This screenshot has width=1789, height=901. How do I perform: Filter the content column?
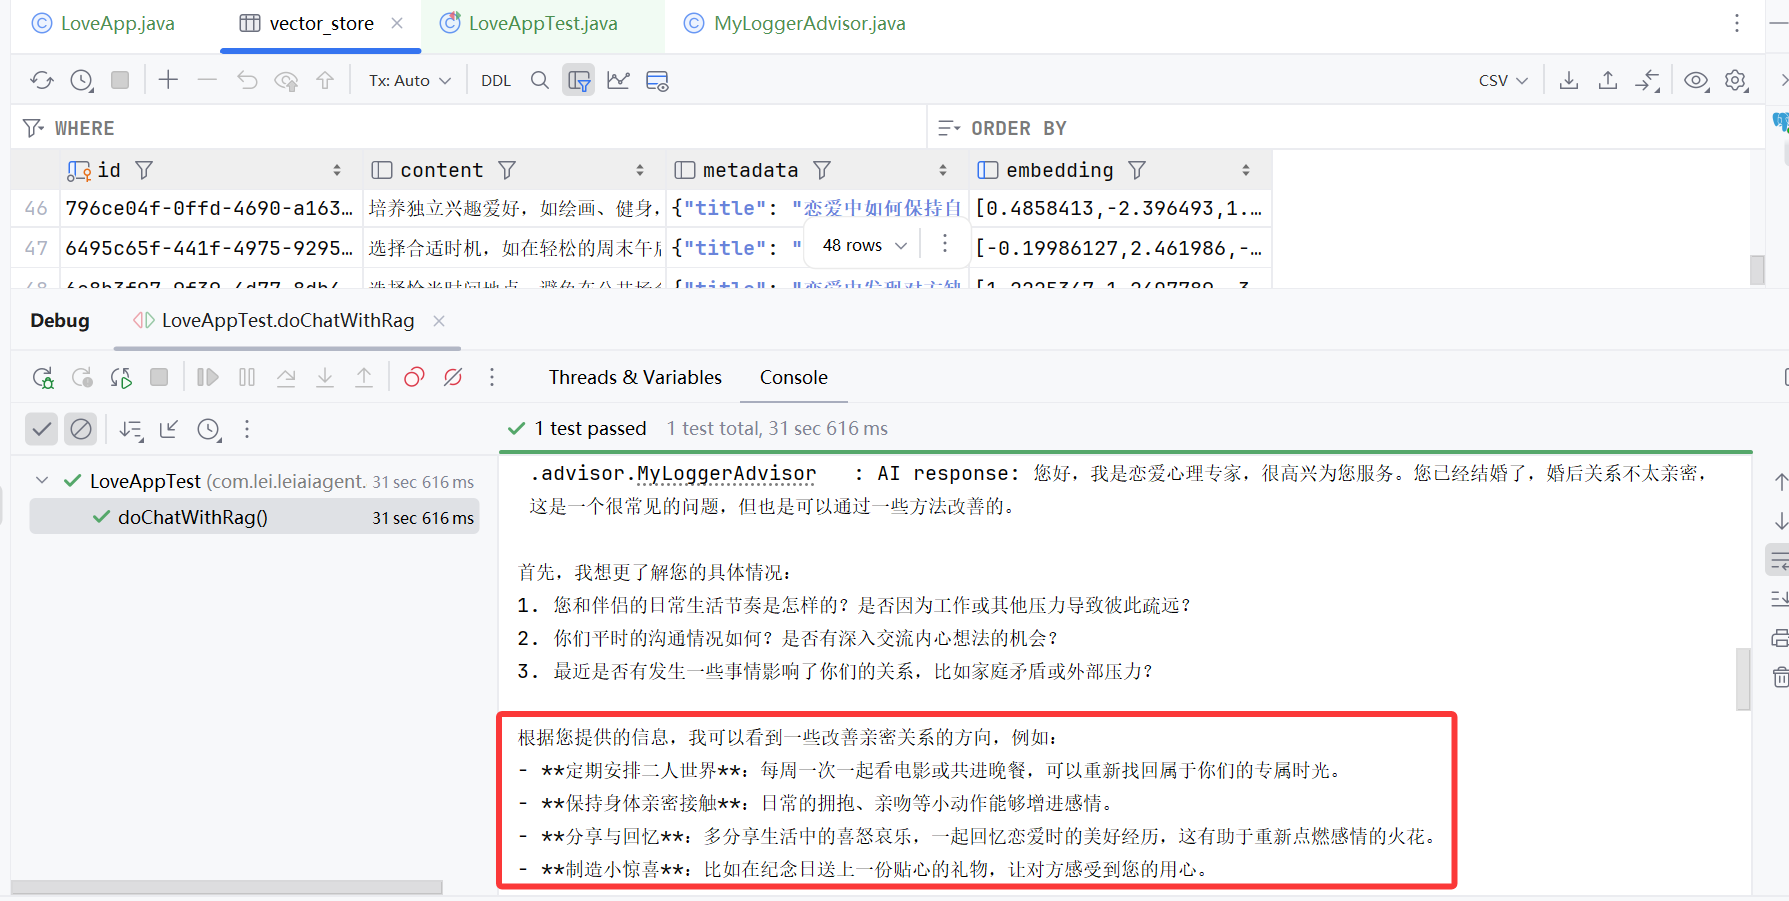[507, 170]
